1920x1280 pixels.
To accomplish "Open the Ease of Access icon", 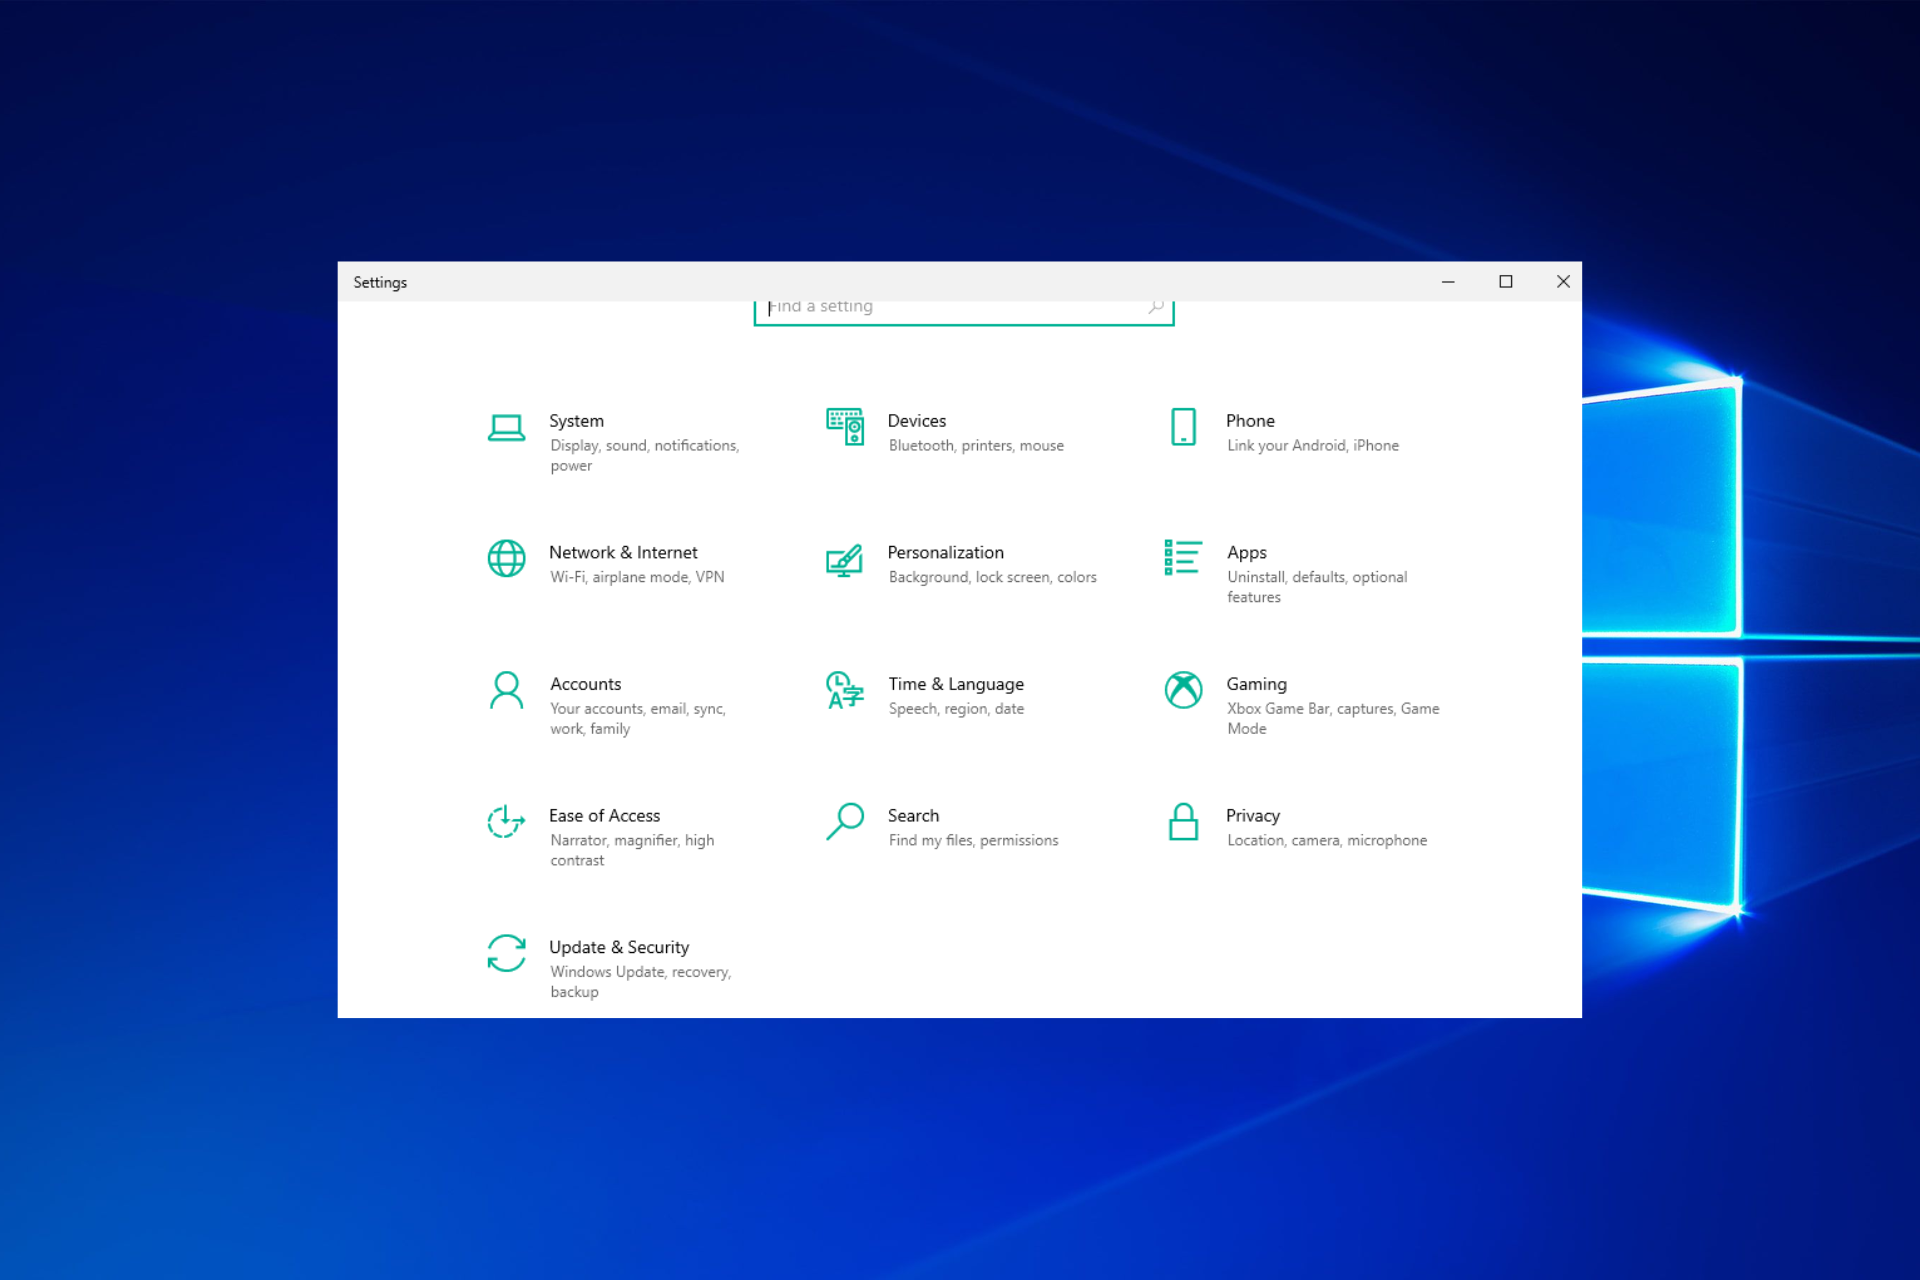I will pos(506,822).
